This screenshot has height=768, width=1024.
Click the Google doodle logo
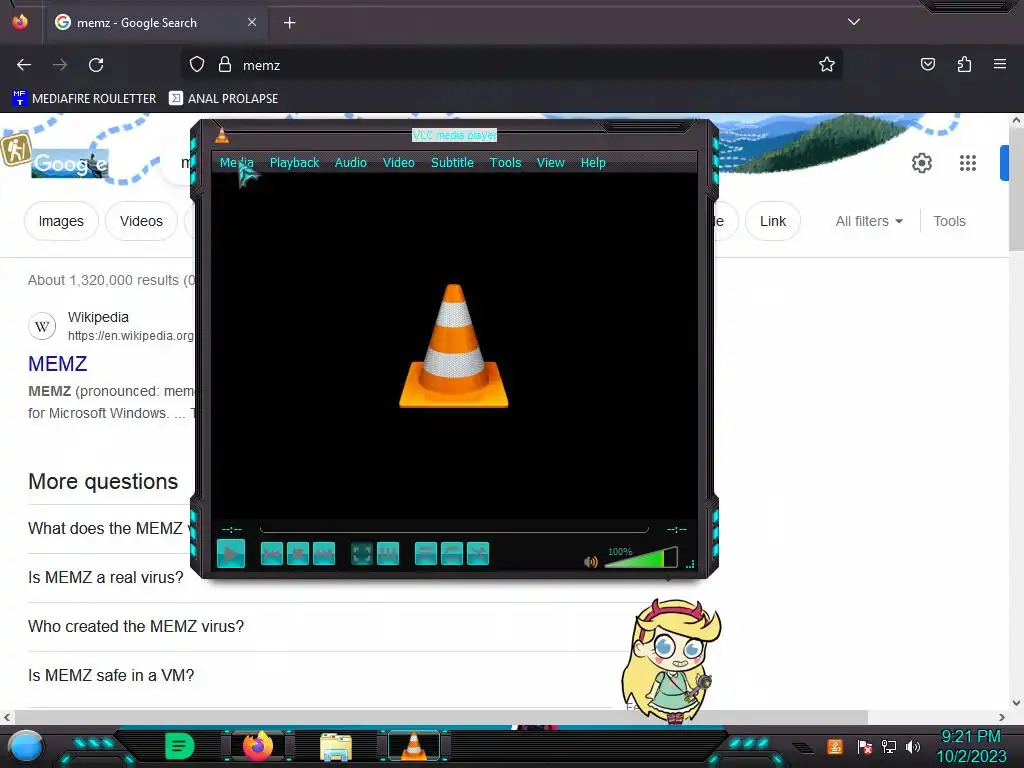point(70,163)
